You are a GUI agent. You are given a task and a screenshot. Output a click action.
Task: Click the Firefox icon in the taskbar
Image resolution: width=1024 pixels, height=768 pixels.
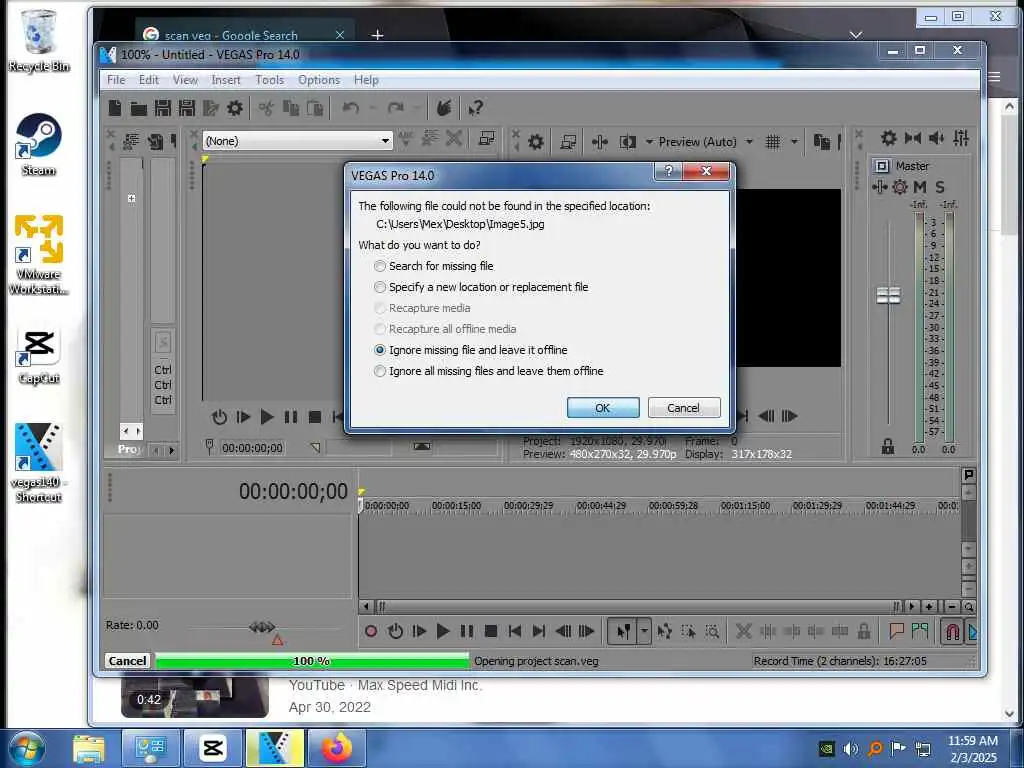(337, 748)
